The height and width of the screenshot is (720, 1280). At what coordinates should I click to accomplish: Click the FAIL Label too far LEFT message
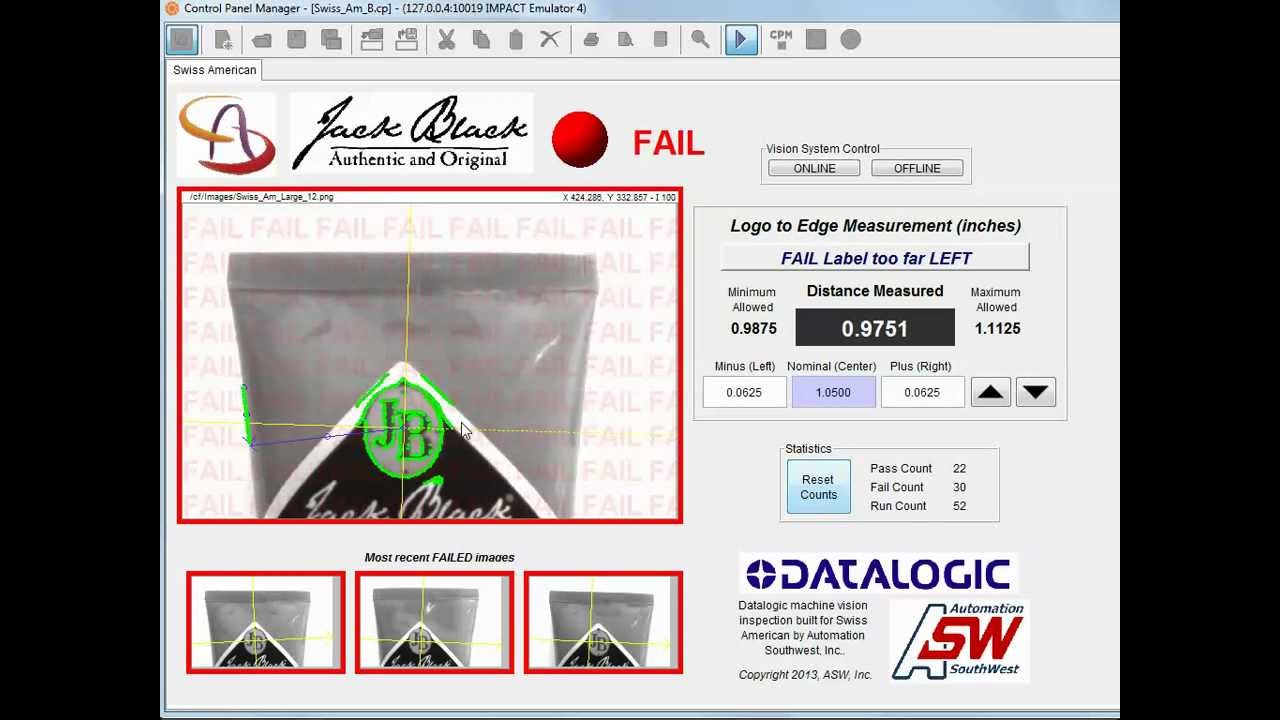tap(875, 258)
